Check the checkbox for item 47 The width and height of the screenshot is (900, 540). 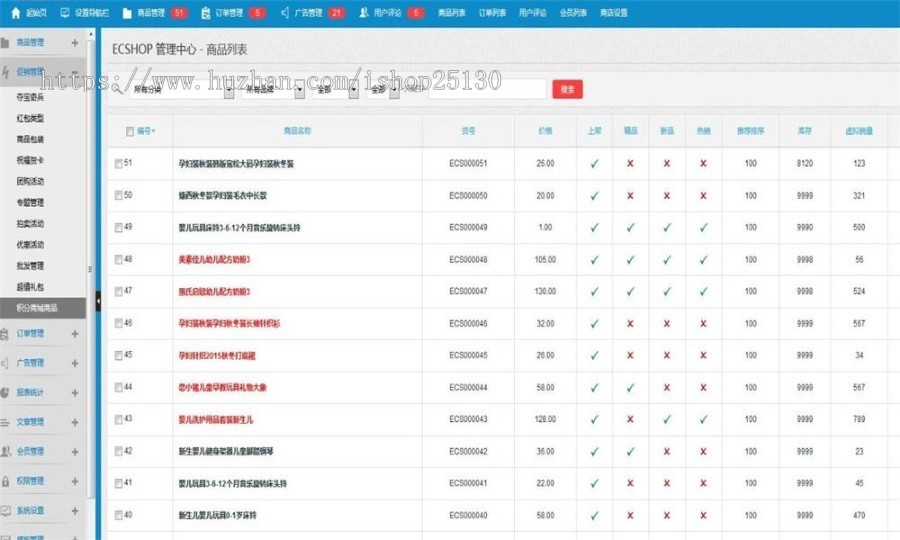point(118,292)
